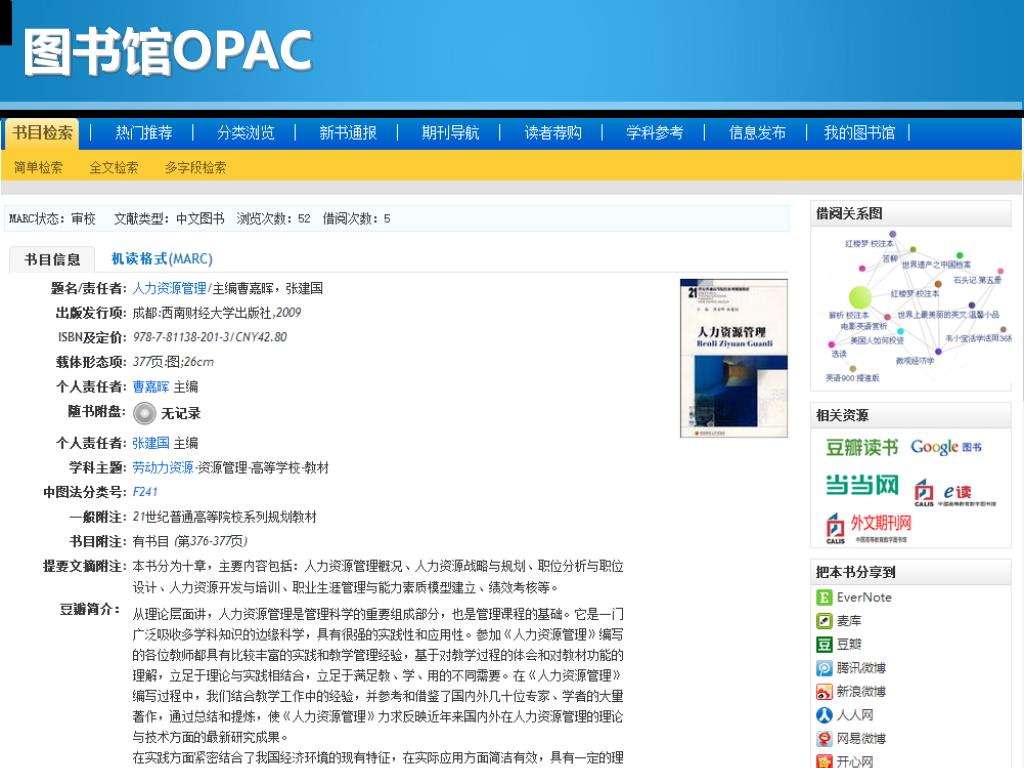The image size is (1024, 768).
Task: Switch to the 书目信息 tab
Action: [x=52, y=259]
